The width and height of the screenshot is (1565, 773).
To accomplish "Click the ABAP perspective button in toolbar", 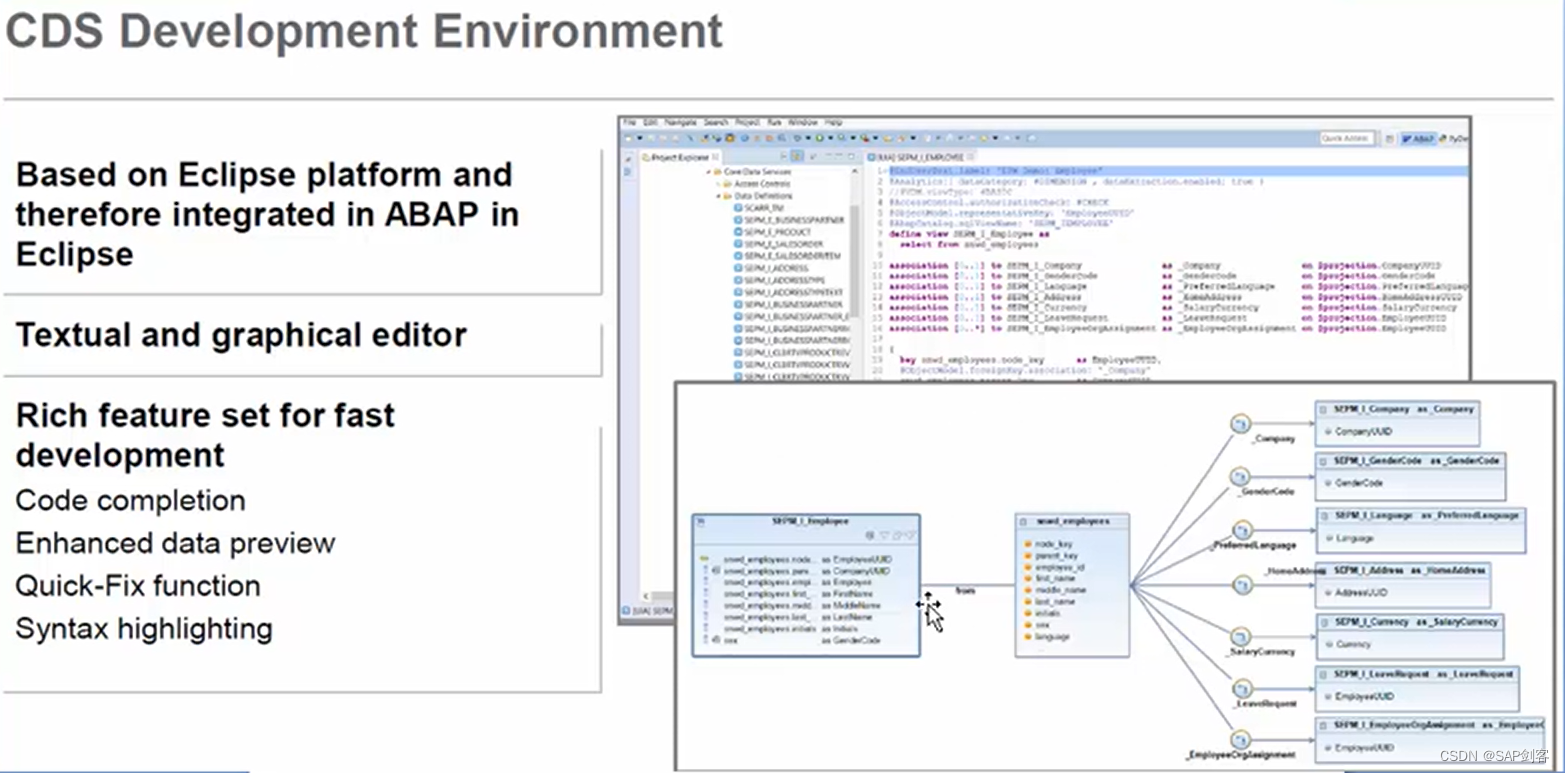I will coord(1419,139).
